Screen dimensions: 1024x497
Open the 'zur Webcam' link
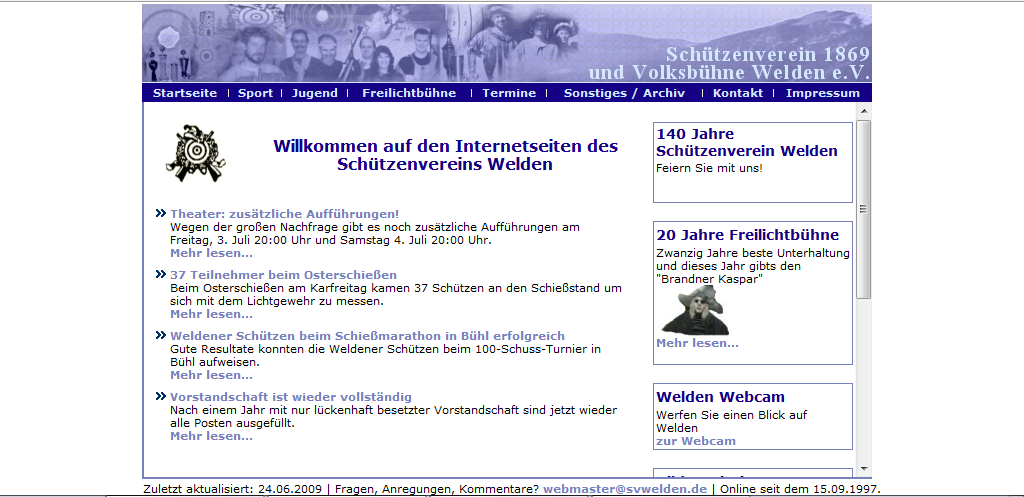[x=695, y=441]
